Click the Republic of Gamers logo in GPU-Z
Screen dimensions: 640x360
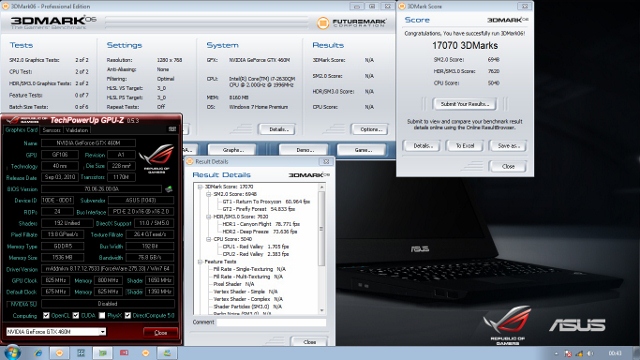pyautogui.click(x=156, y=158)
